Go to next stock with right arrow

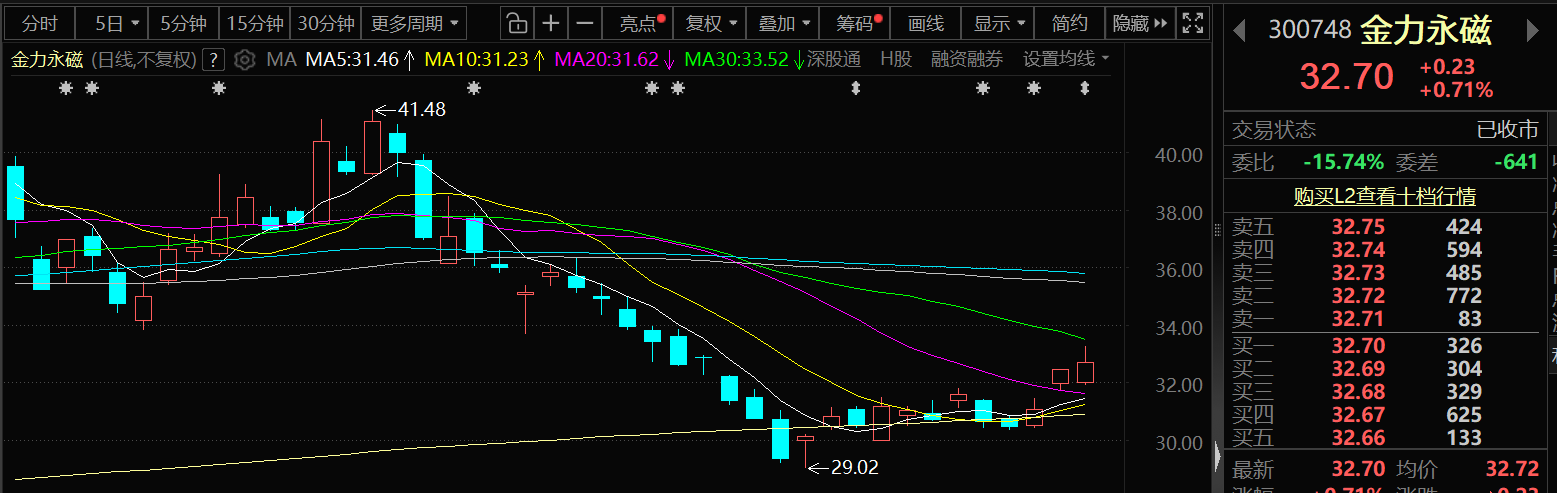click(x=1532, y=31)
